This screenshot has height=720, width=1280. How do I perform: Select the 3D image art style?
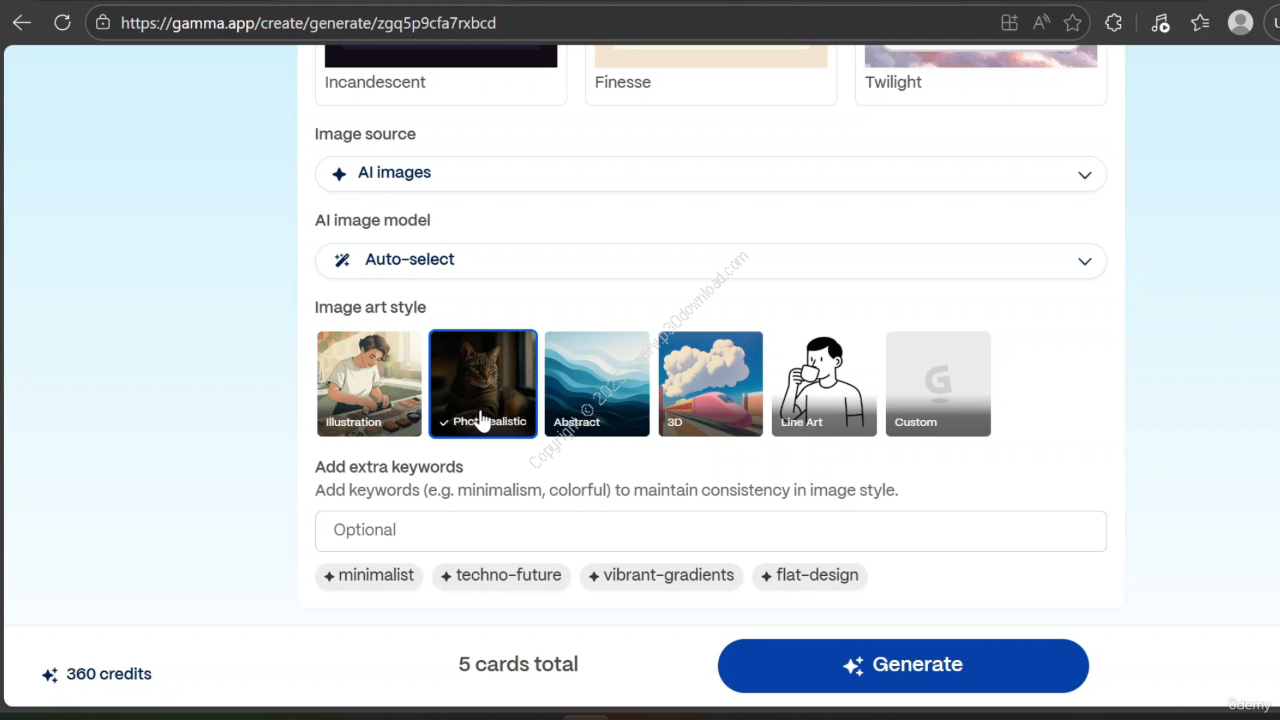point(710,384)
